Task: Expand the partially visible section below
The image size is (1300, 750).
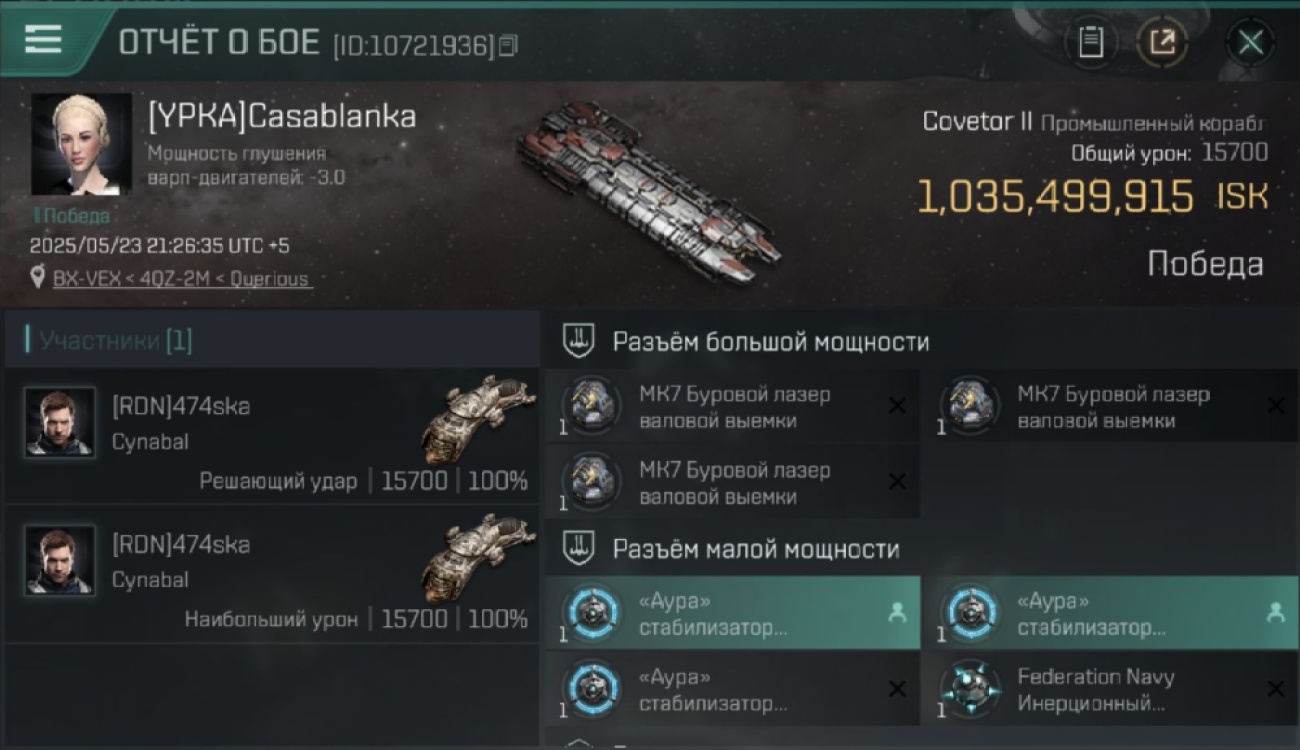Action: tap(580, 743)
